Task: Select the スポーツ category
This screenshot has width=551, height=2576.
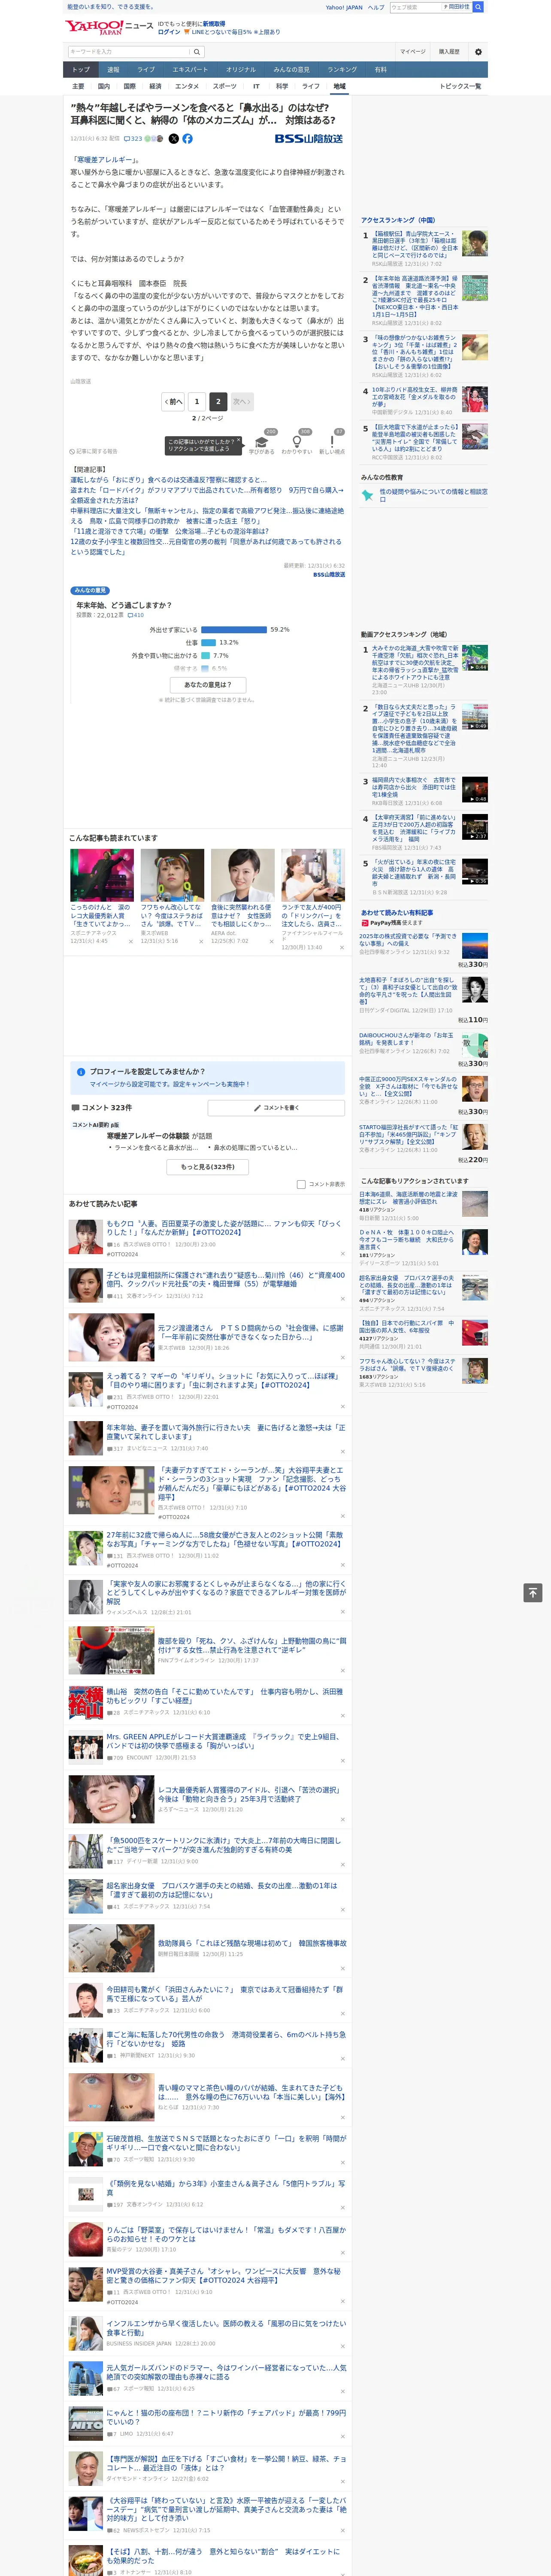Action: pyautogui.click(x=225, y=86)
